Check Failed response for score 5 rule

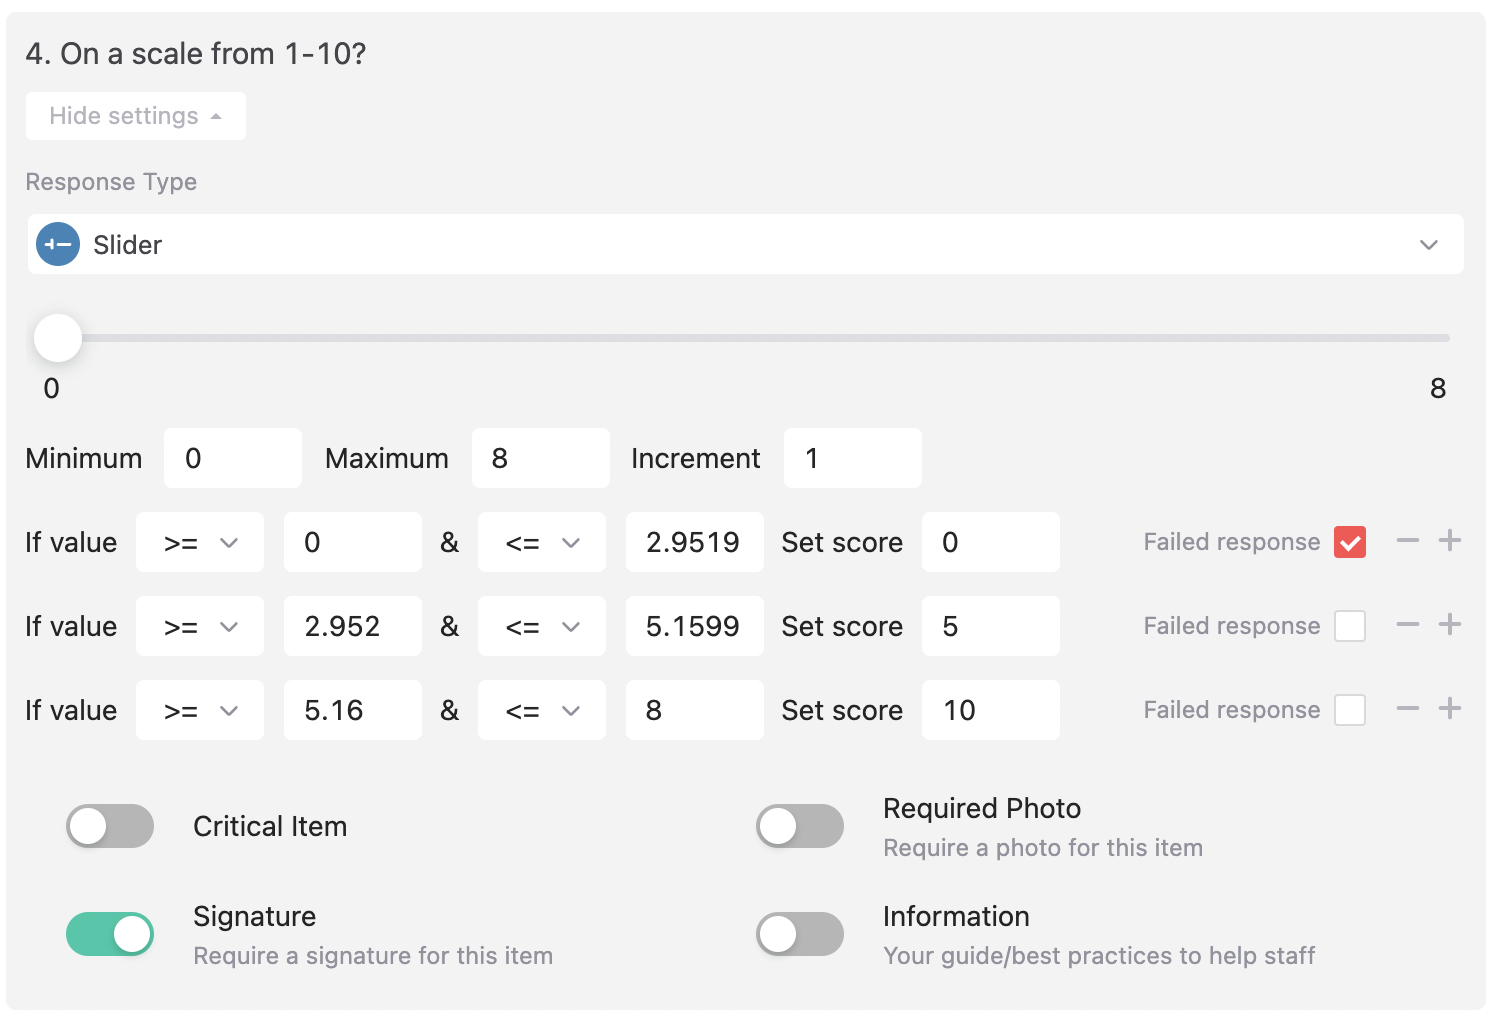1350,626
